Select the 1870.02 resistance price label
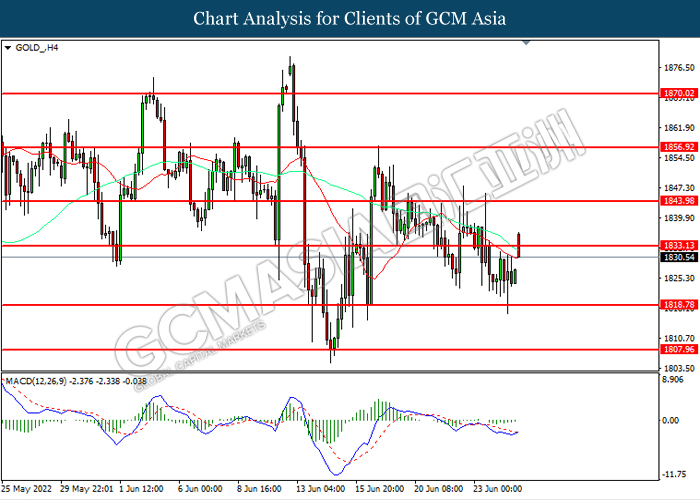 [x=679, y=93]
